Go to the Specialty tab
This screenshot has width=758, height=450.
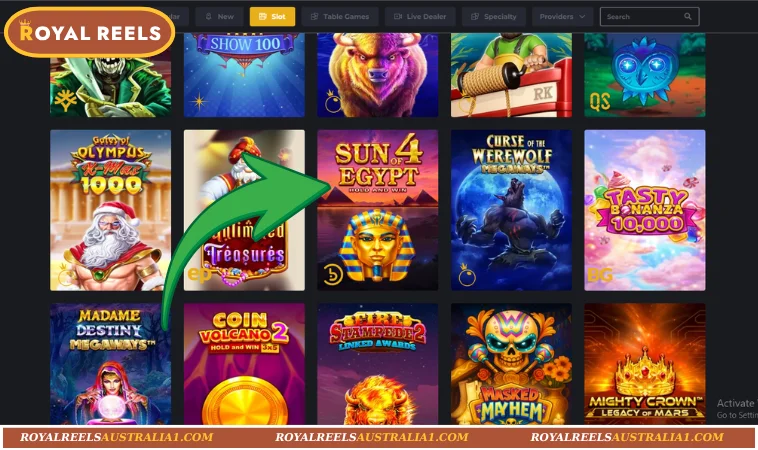494,16
